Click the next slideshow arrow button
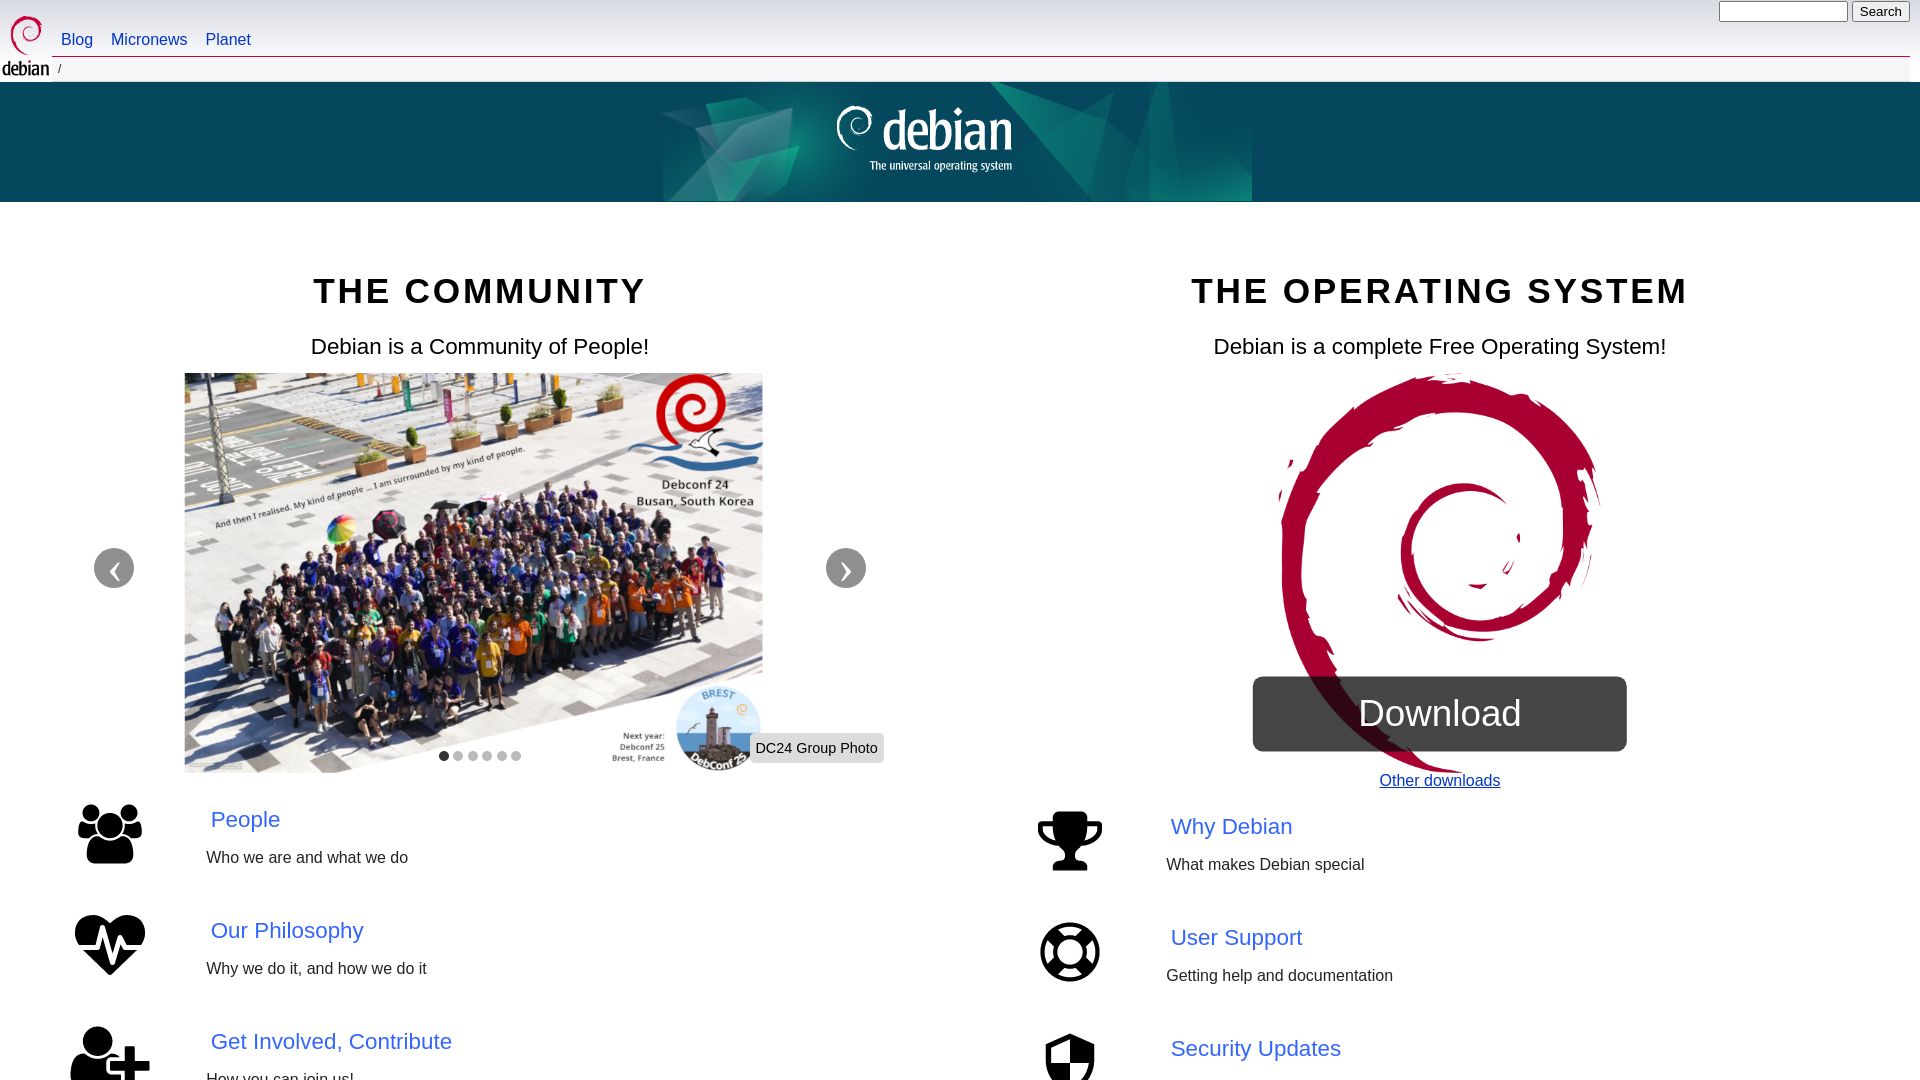The height and width of the screenshot is (1080, 1920). [x=845, y=567]
